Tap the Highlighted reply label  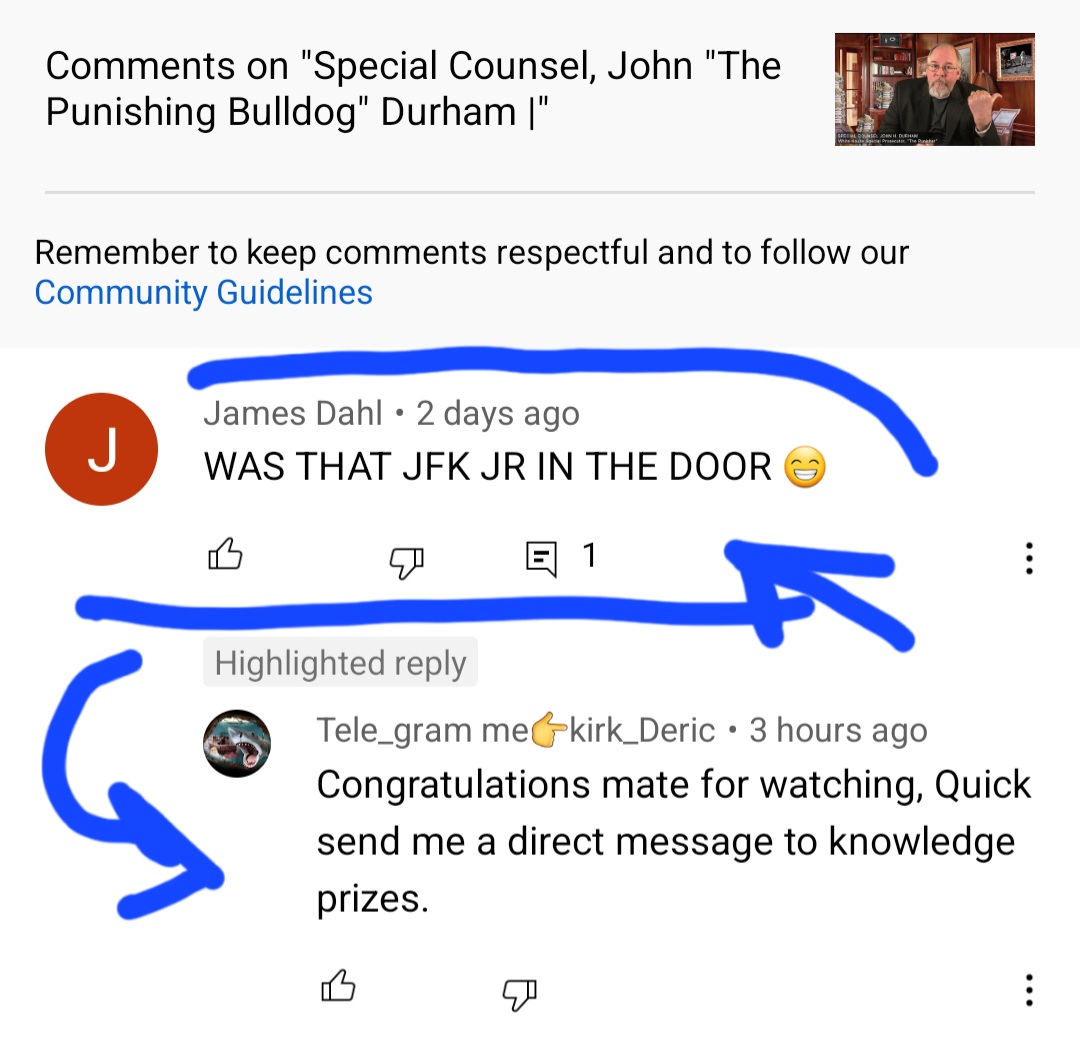coord(340,662)
